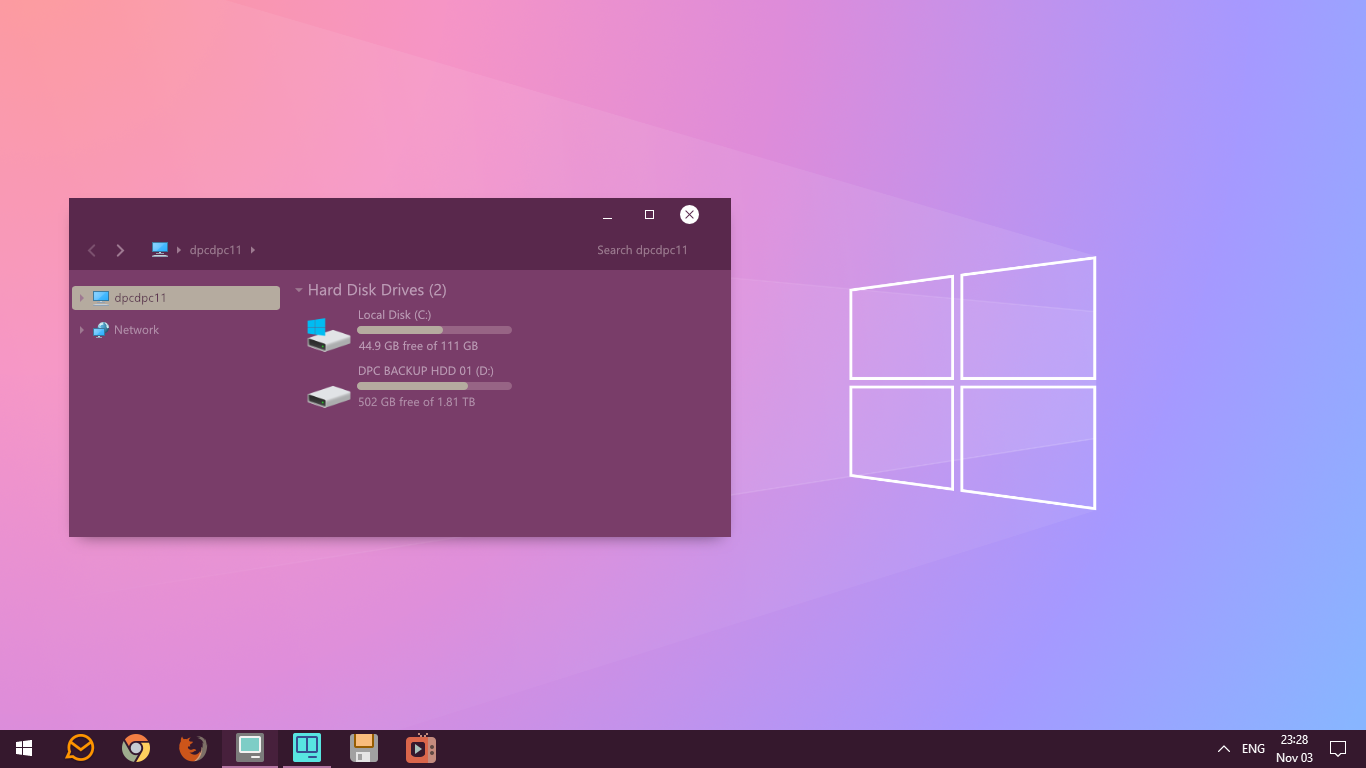1366x768 pixels.
Task: Select dpcdpc11 in the navigation pane
Action: 176,298
